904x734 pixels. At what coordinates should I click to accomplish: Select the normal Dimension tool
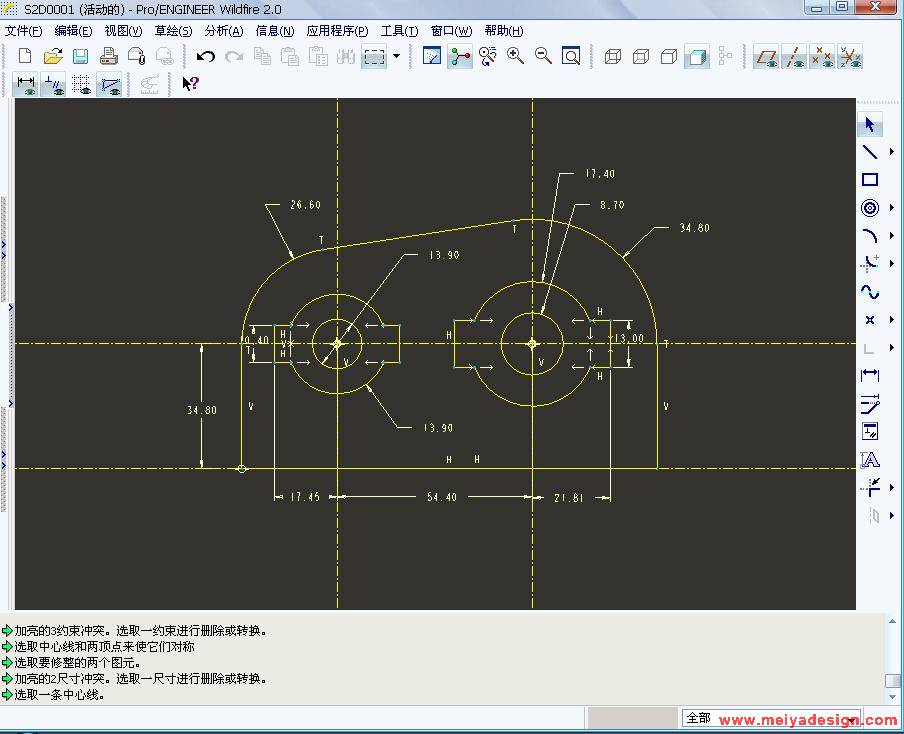870,376
